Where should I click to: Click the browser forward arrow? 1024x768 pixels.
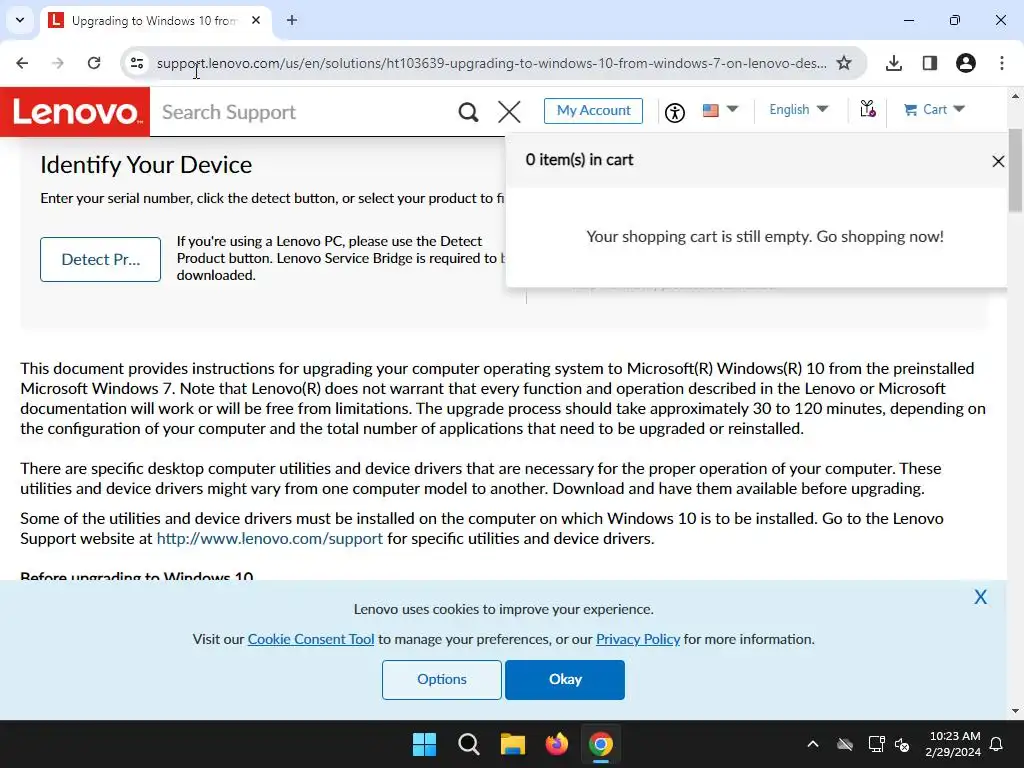pyautogui.click(x=58, y=63)
